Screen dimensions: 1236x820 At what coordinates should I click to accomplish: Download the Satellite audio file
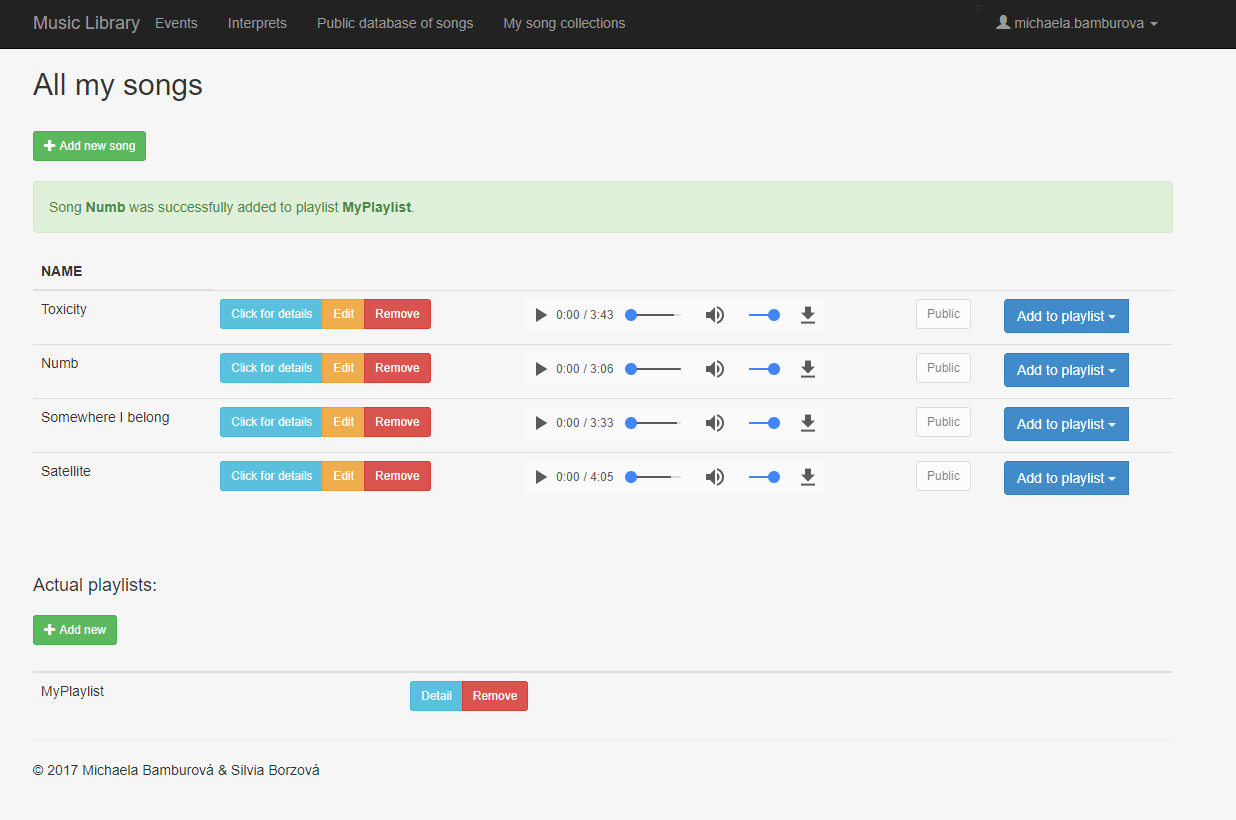(x=808, y=477)
